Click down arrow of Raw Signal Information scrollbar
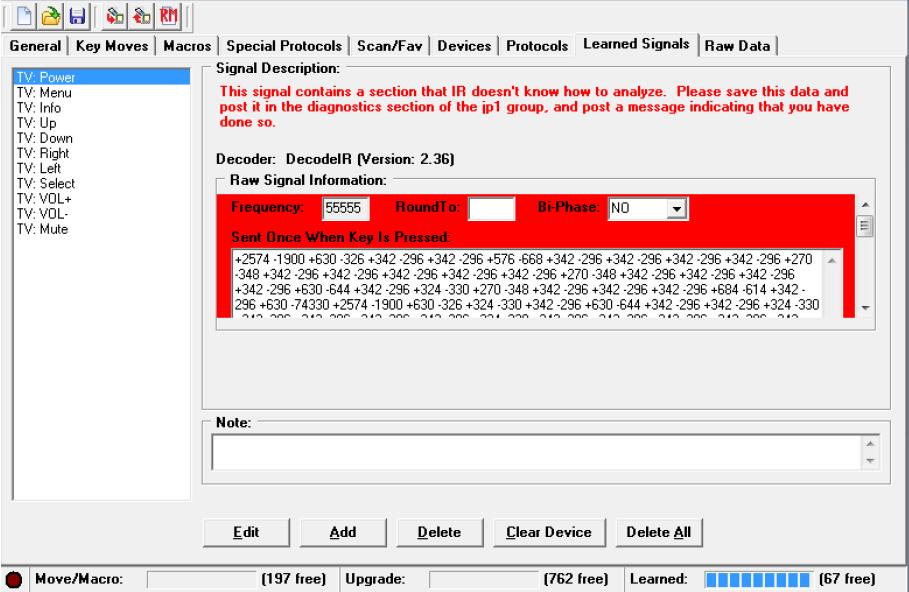 [865, 308]
